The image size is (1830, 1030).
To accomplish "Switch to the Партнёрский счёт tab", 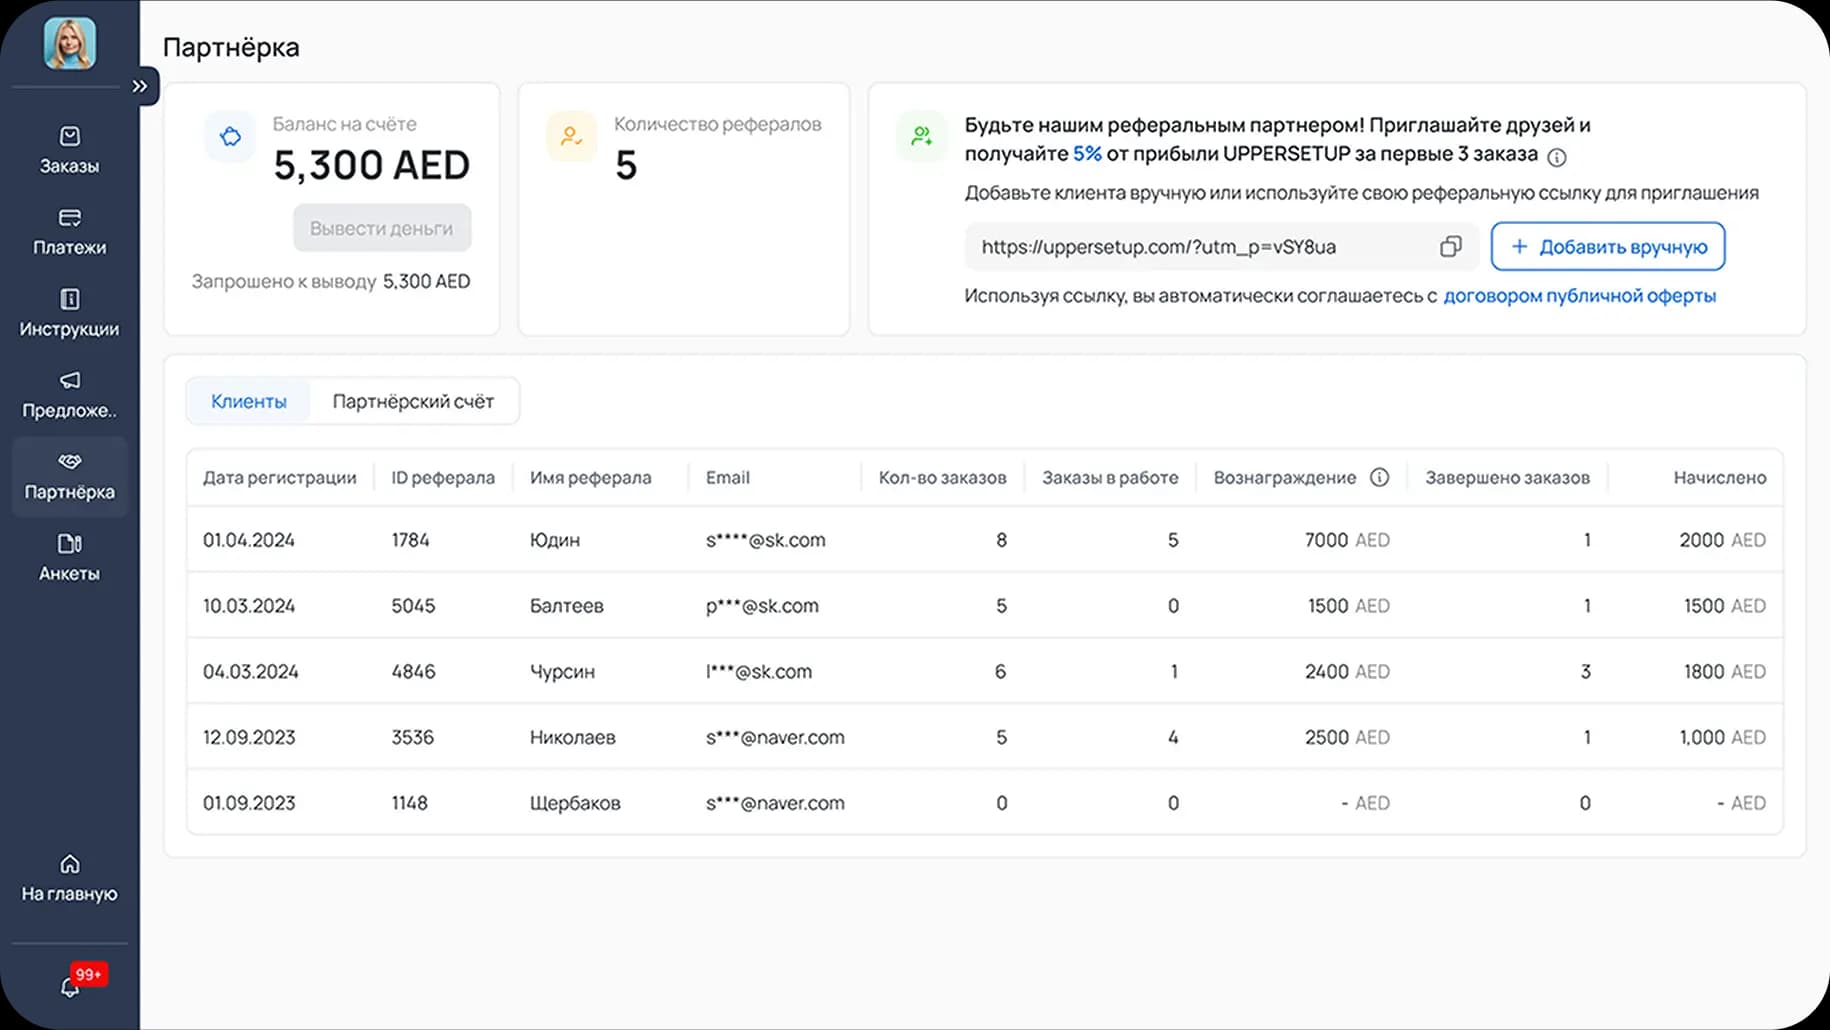I will tap(413, 402).
